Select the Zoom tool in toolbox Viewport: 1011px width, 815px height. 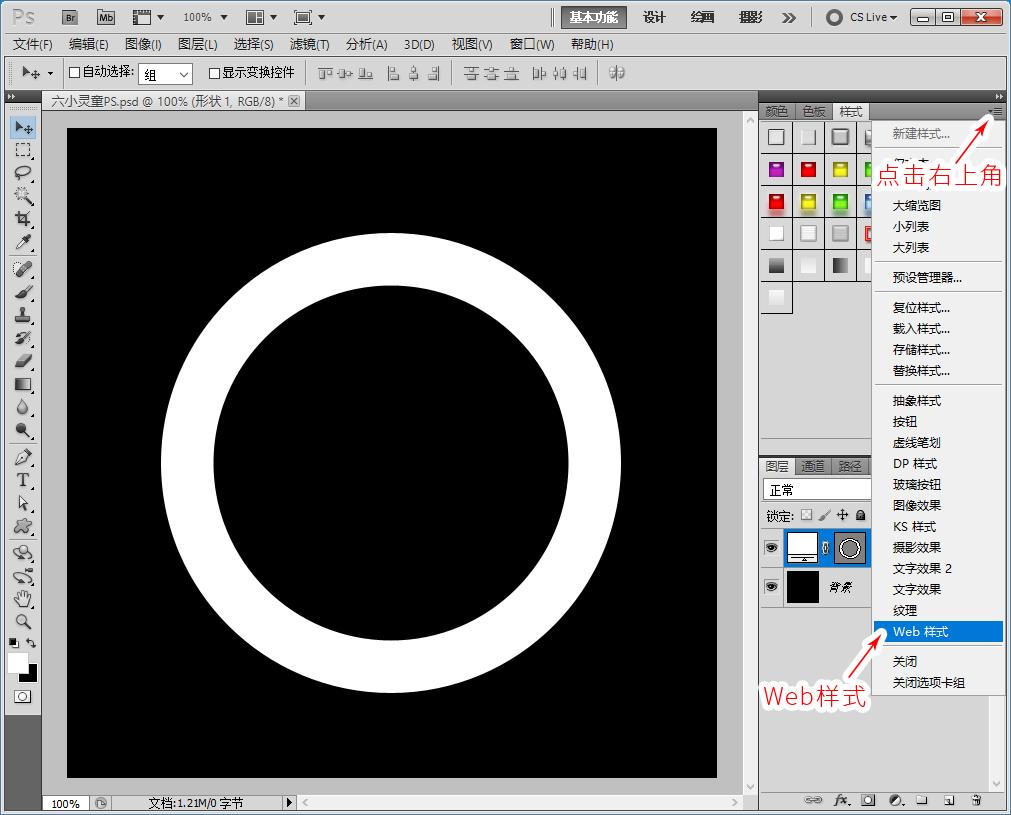[23, 621]
